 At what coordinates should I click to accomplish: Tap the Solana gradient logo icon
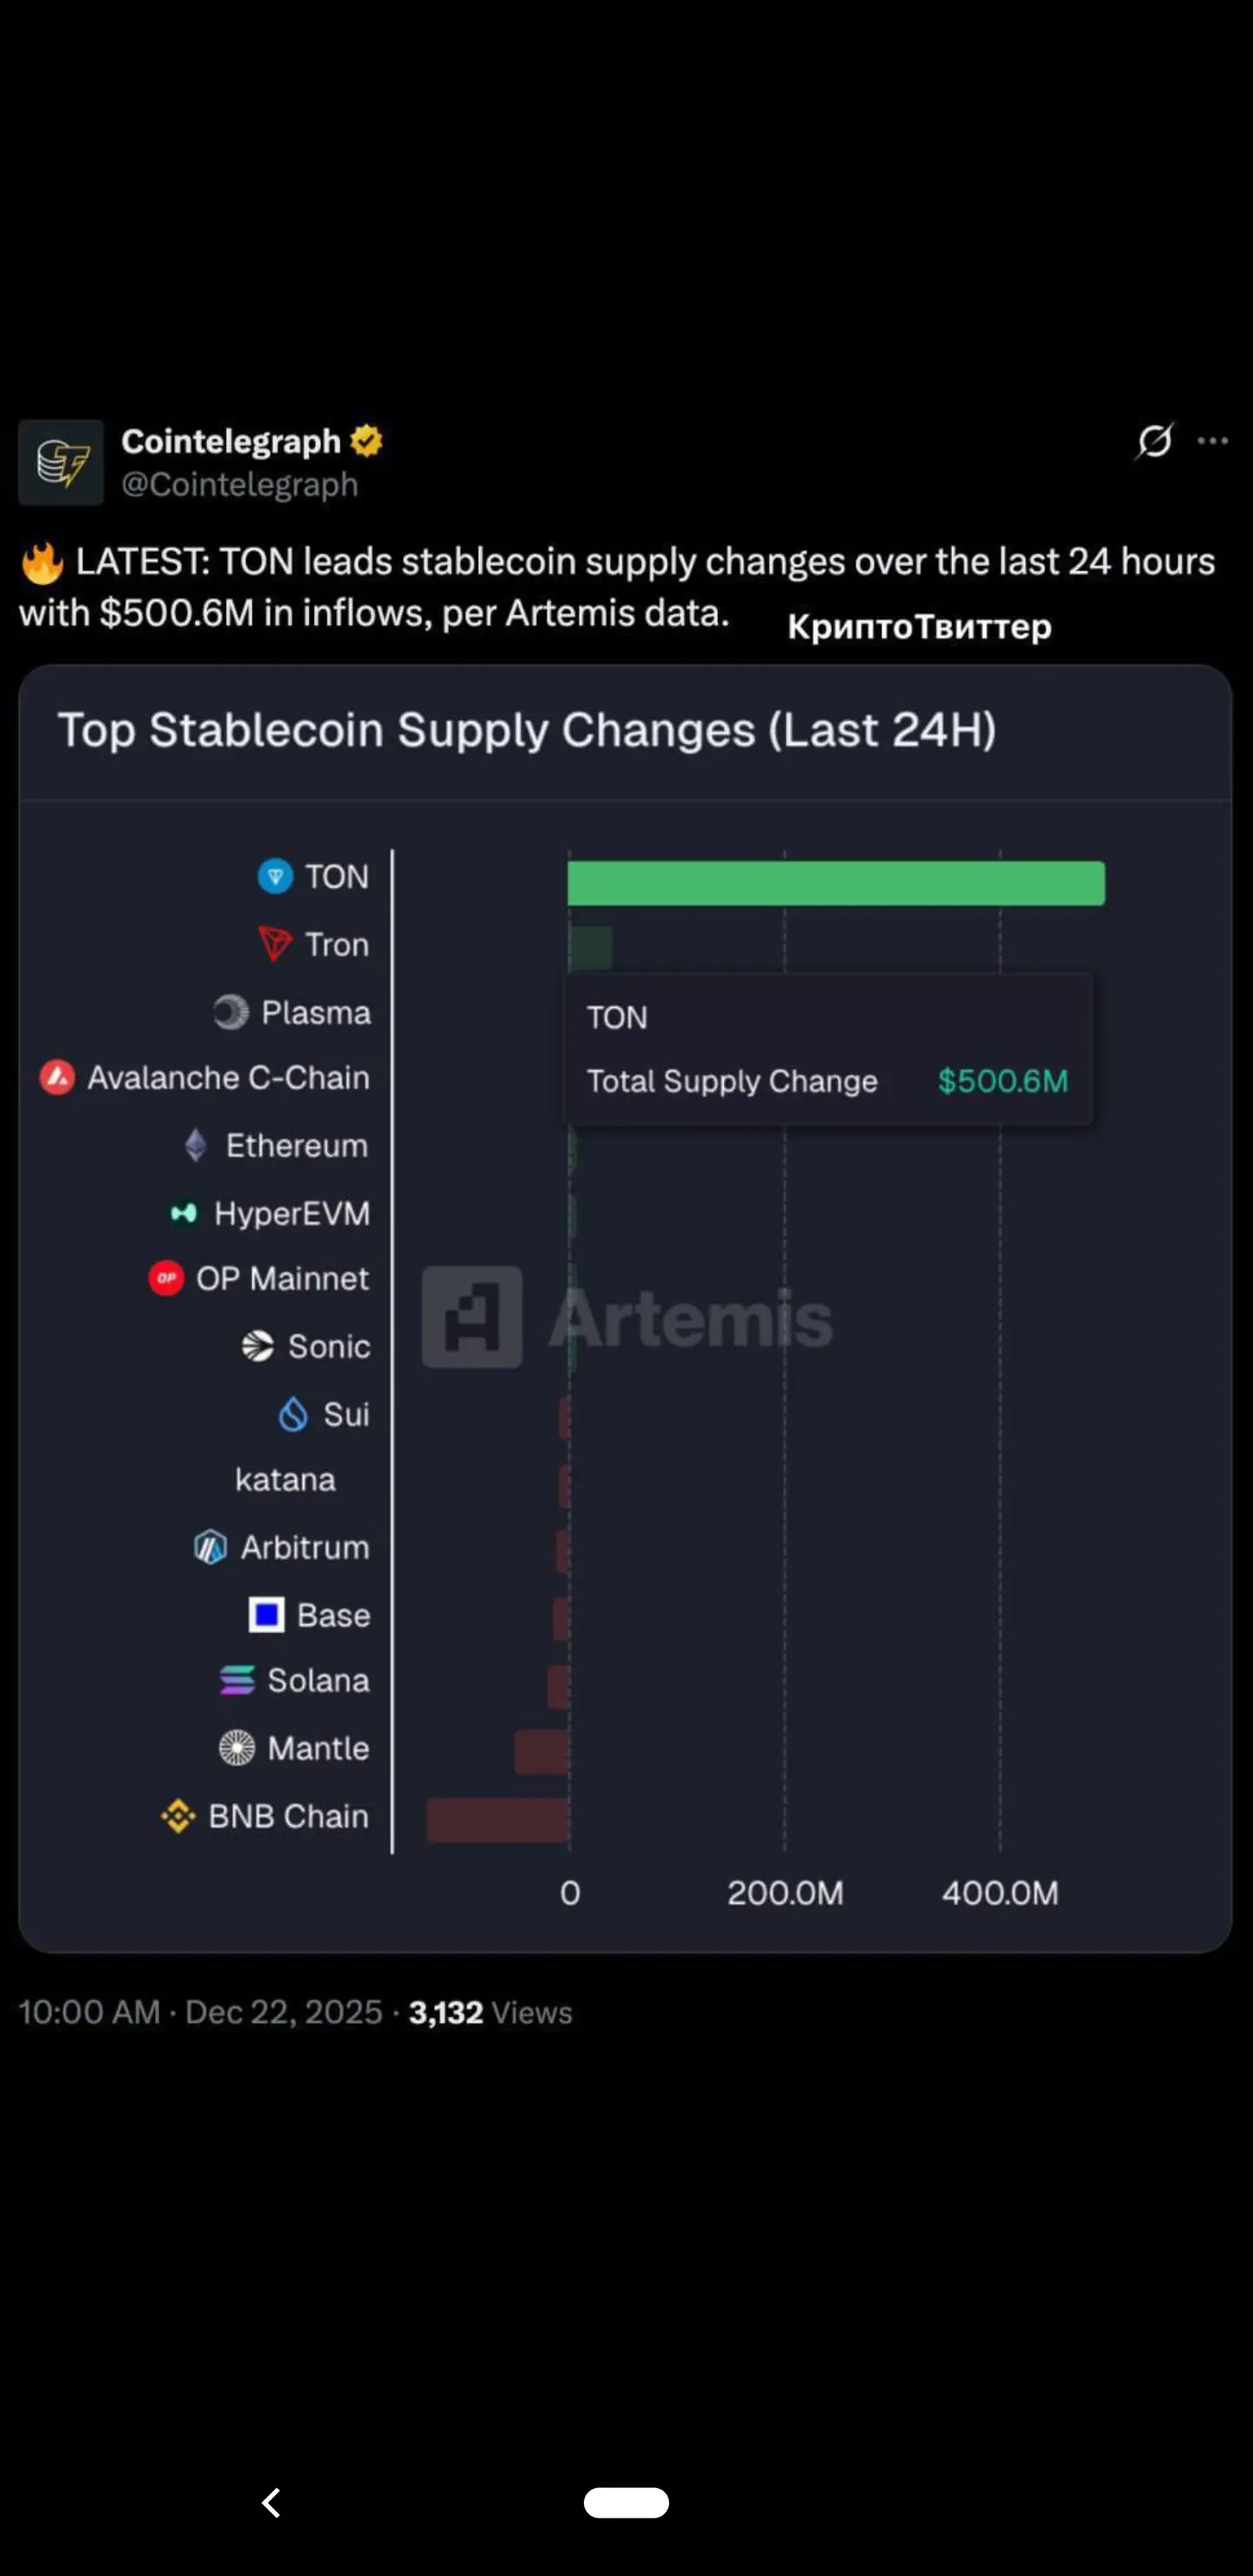tap(237, 1680)
